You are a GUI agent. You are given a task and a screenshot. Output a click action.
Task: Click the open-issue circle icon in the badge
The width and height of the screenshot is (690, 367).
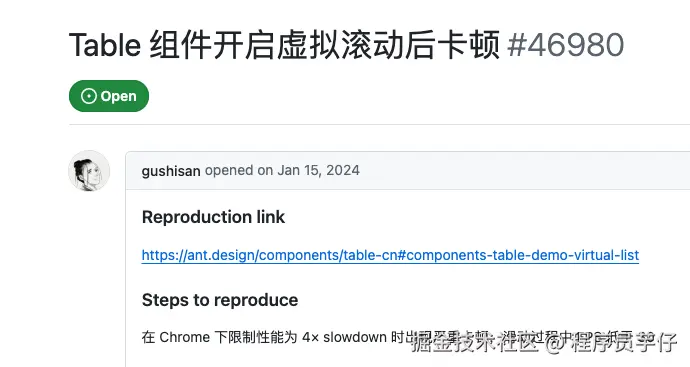(88, 96)
